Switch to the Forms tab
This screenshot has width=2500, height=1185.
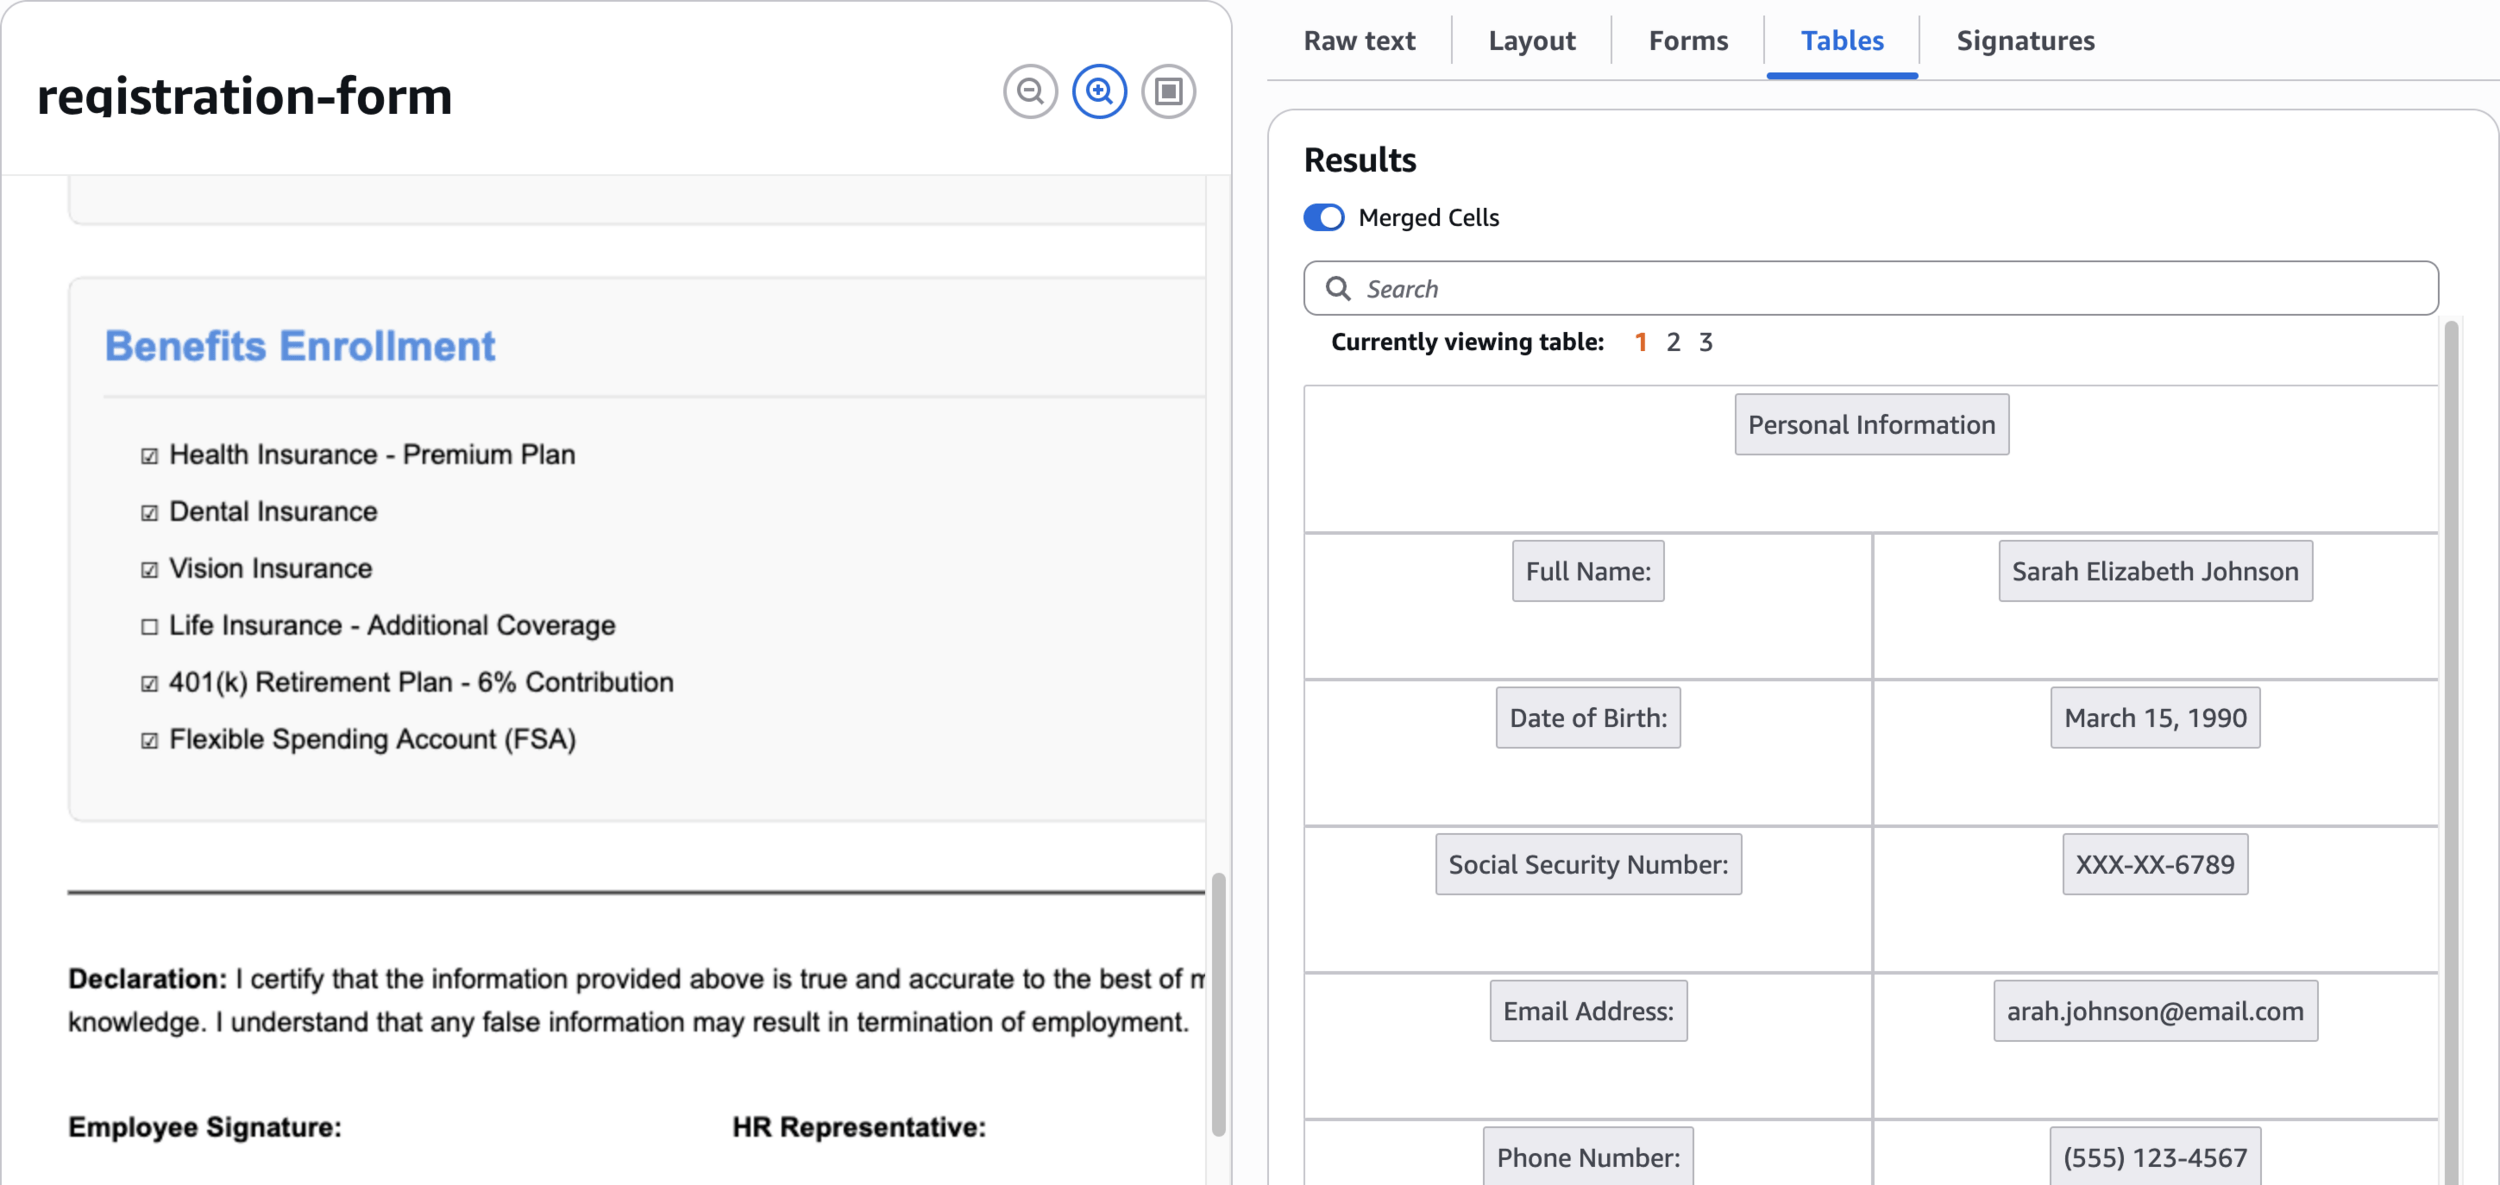click(x=1688, y=41)
